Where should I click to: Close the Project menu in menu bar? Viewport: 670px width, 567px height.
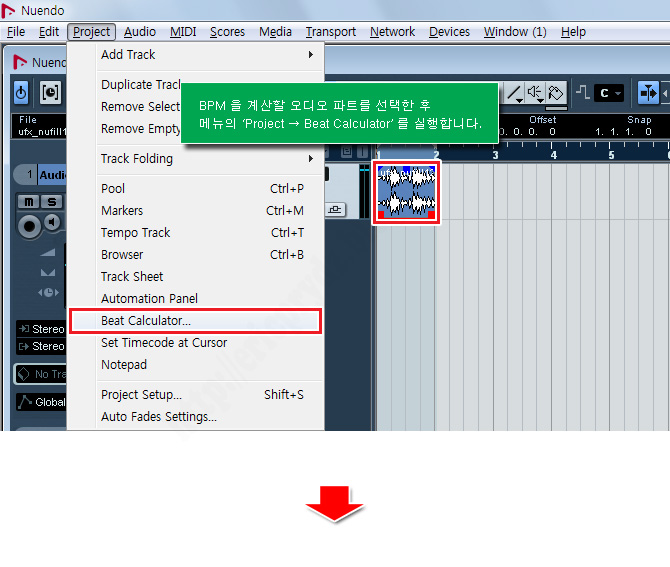91,32
